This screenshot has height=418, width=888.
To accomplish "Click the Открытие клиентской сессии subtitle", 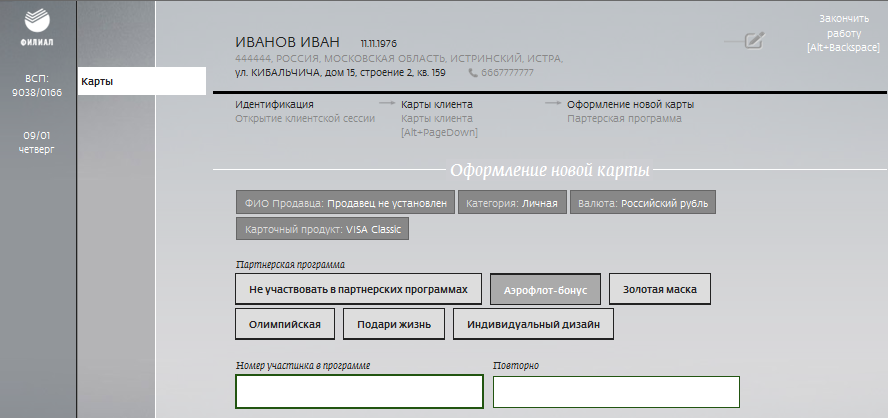I will coord(305,118).
